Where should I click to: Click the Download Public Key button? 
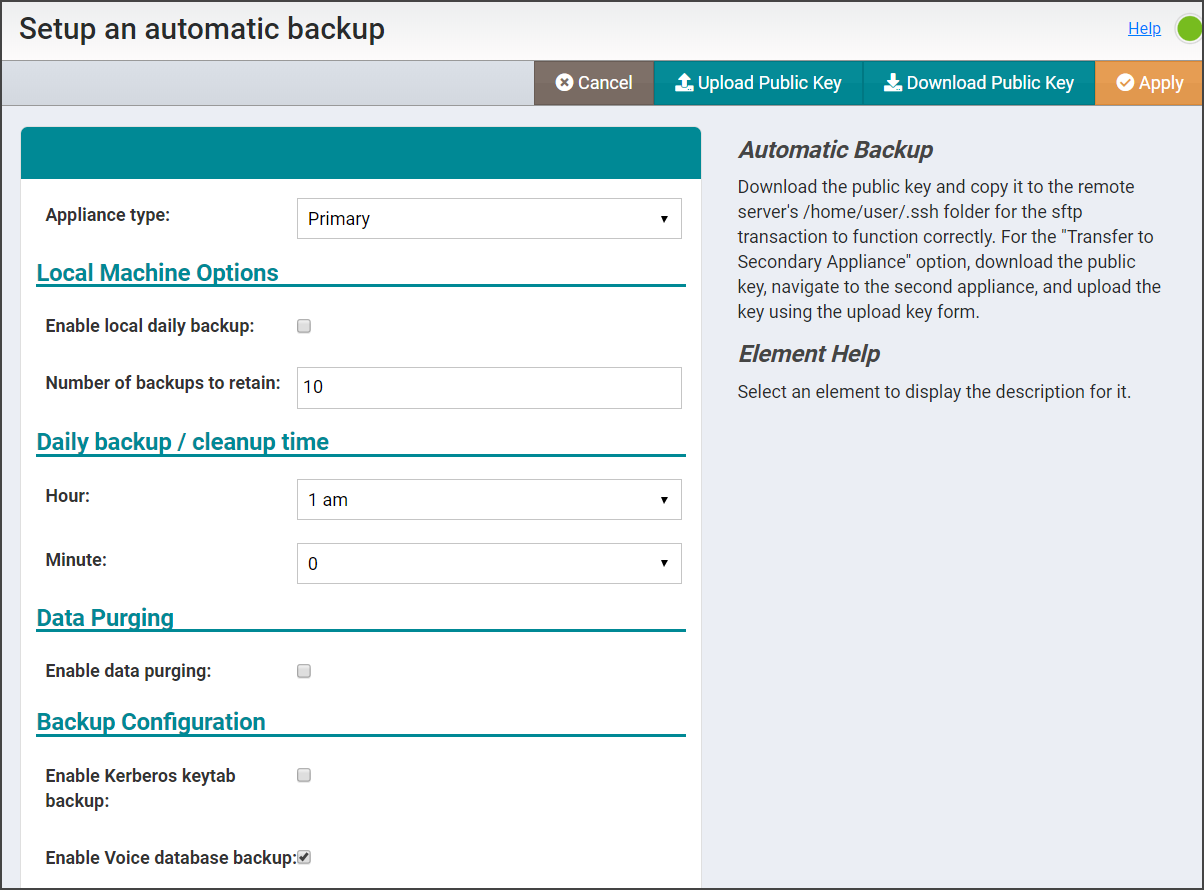[x=978, y=82]
